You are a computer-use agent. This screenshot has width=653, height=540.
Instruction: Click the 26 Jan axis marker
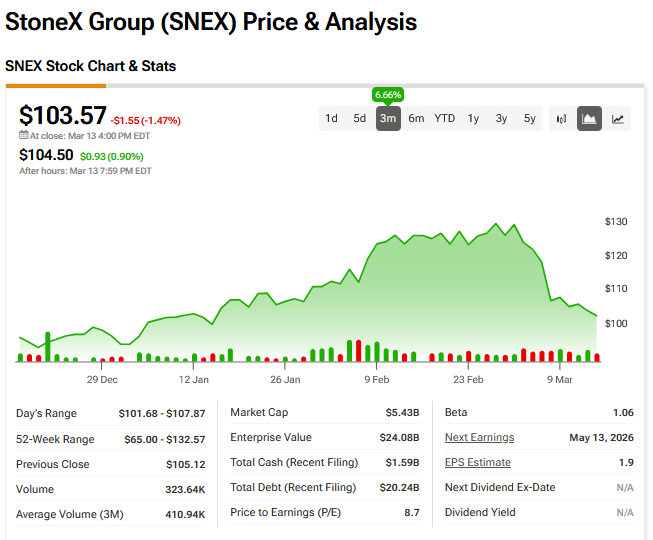(x=285, y=380)
